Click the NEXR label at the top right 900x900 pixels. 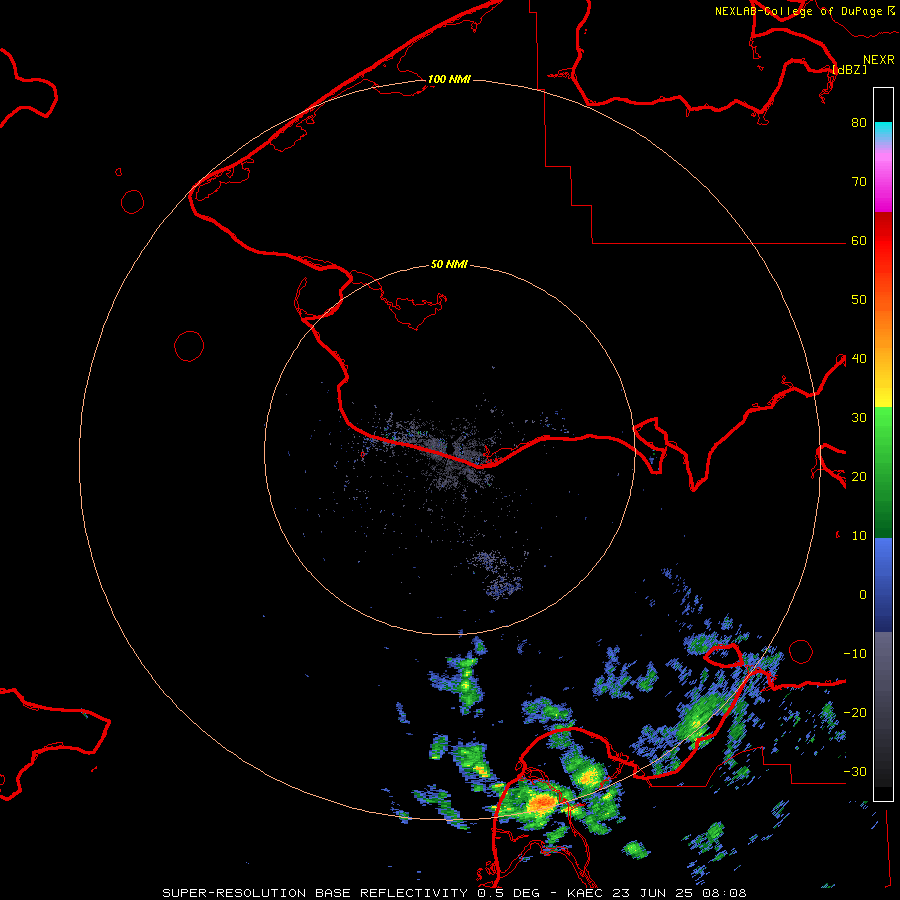pyautogui.click(x=878, y=60)
